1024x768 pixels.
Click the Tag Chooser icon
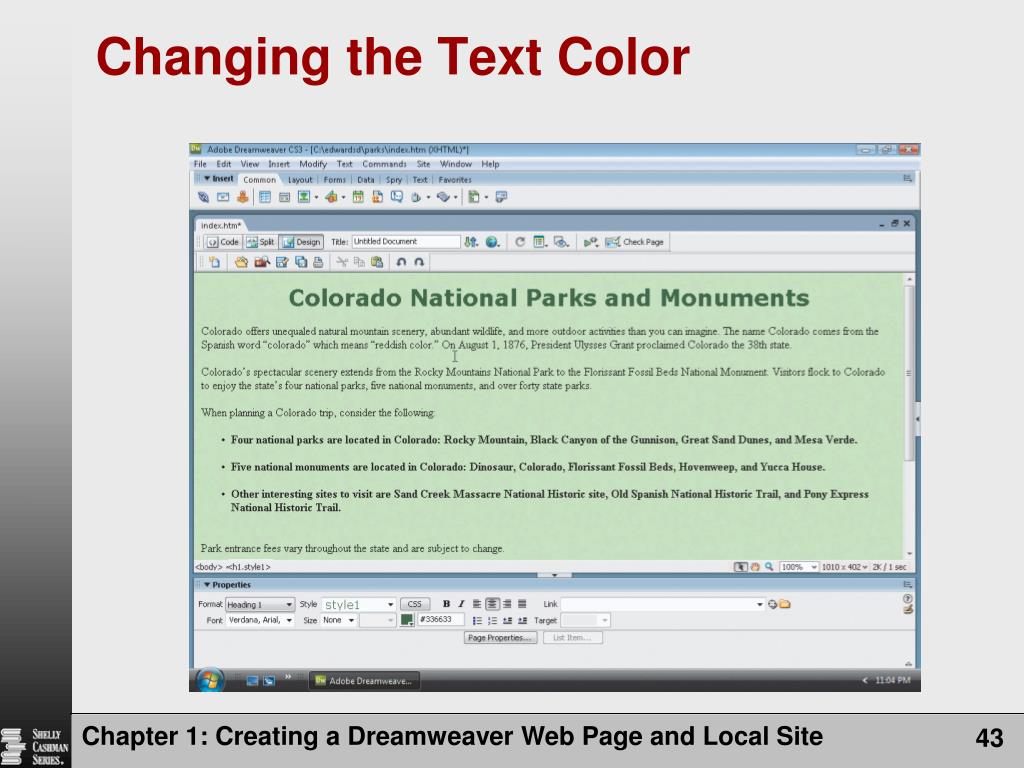point(501,197)
